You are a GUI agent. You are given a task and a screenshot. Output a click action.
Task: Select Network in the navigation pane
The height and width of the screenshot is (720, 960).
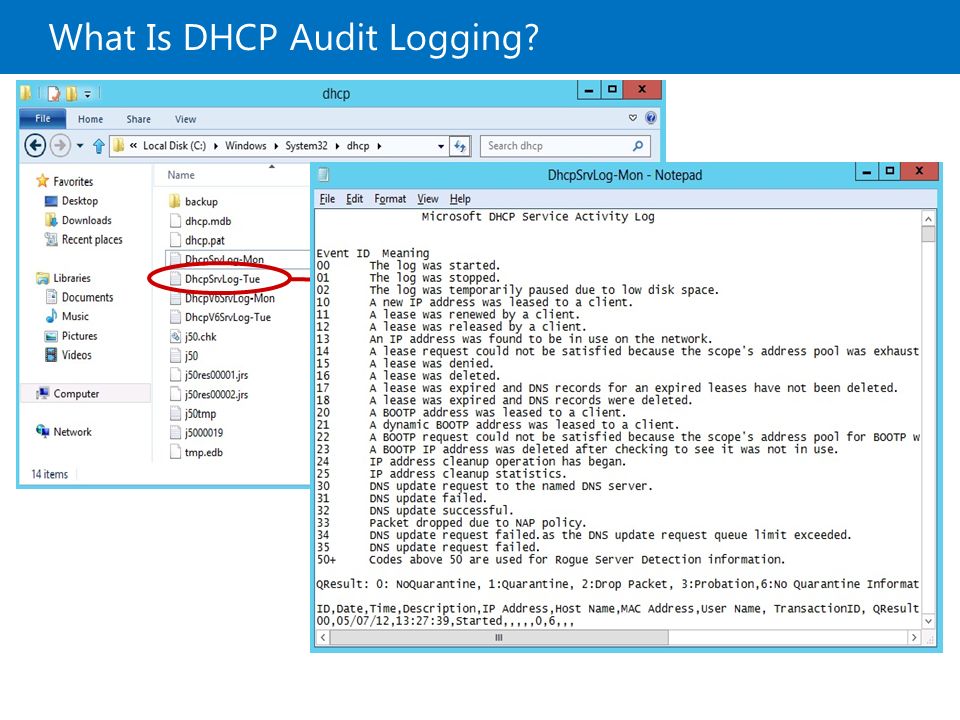pyautogui.click(x=72, y=432)
